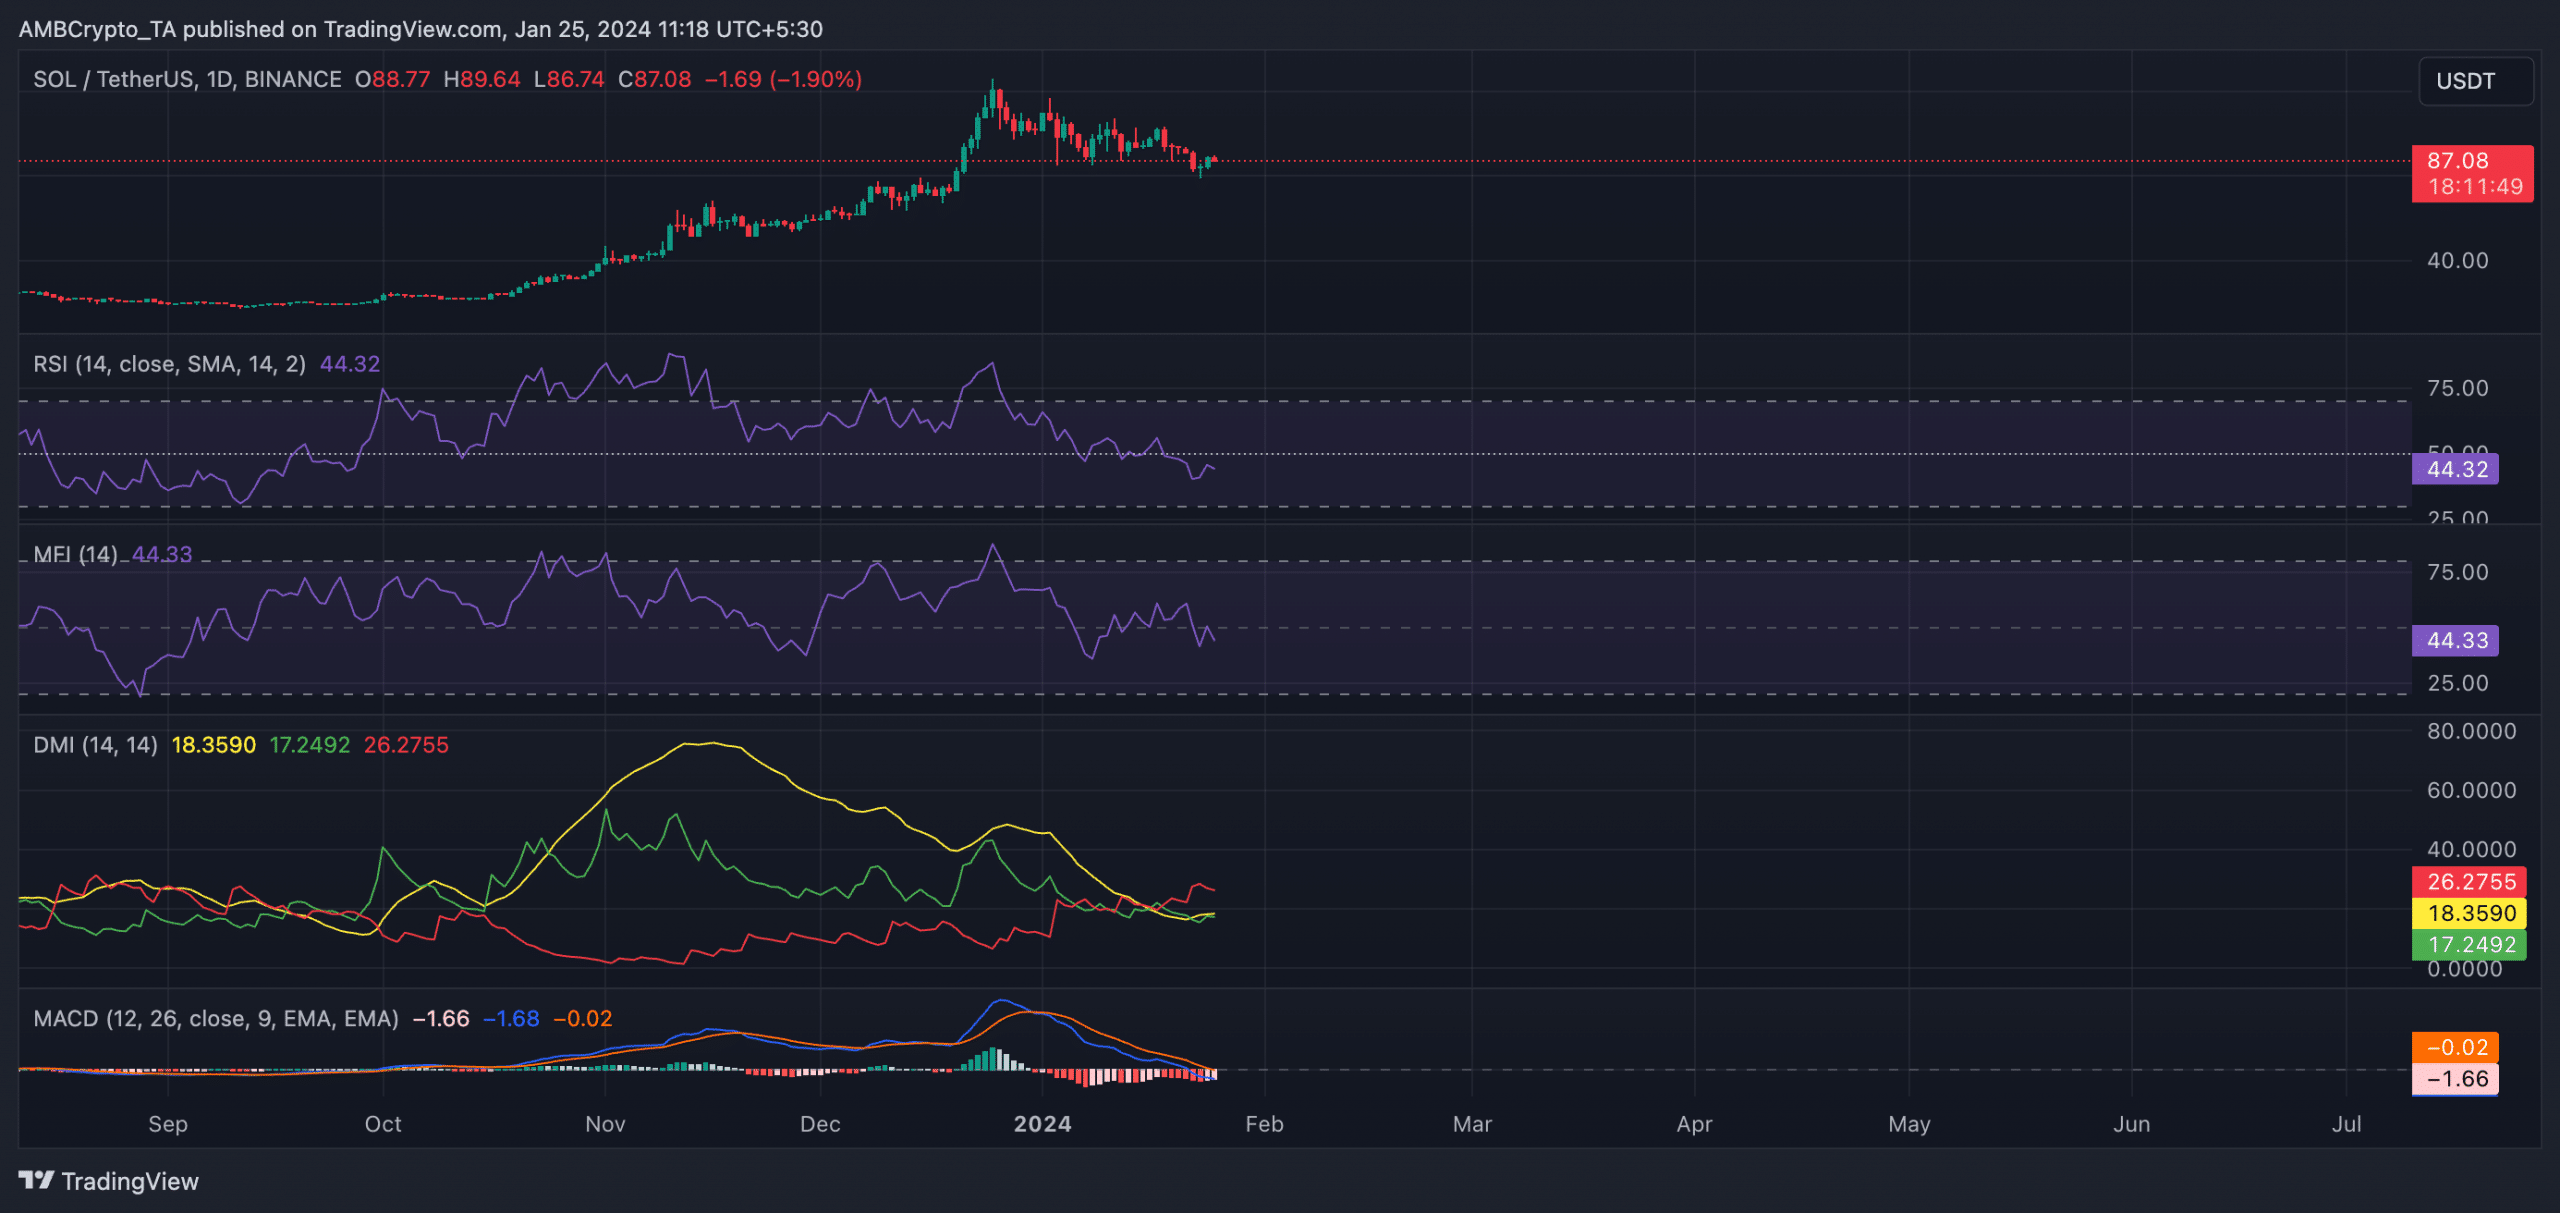Click the green 17.2492 +DI legend value
The image size is (2560, 1213).
pos(310,745)
